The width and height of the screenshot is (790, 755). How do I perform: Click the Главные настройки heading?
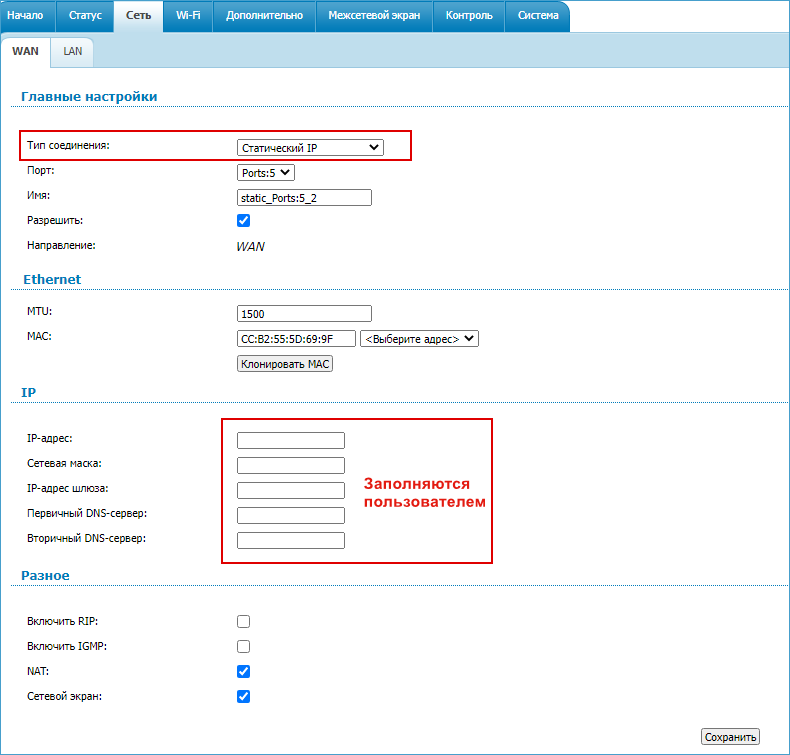tap(89, 96)
